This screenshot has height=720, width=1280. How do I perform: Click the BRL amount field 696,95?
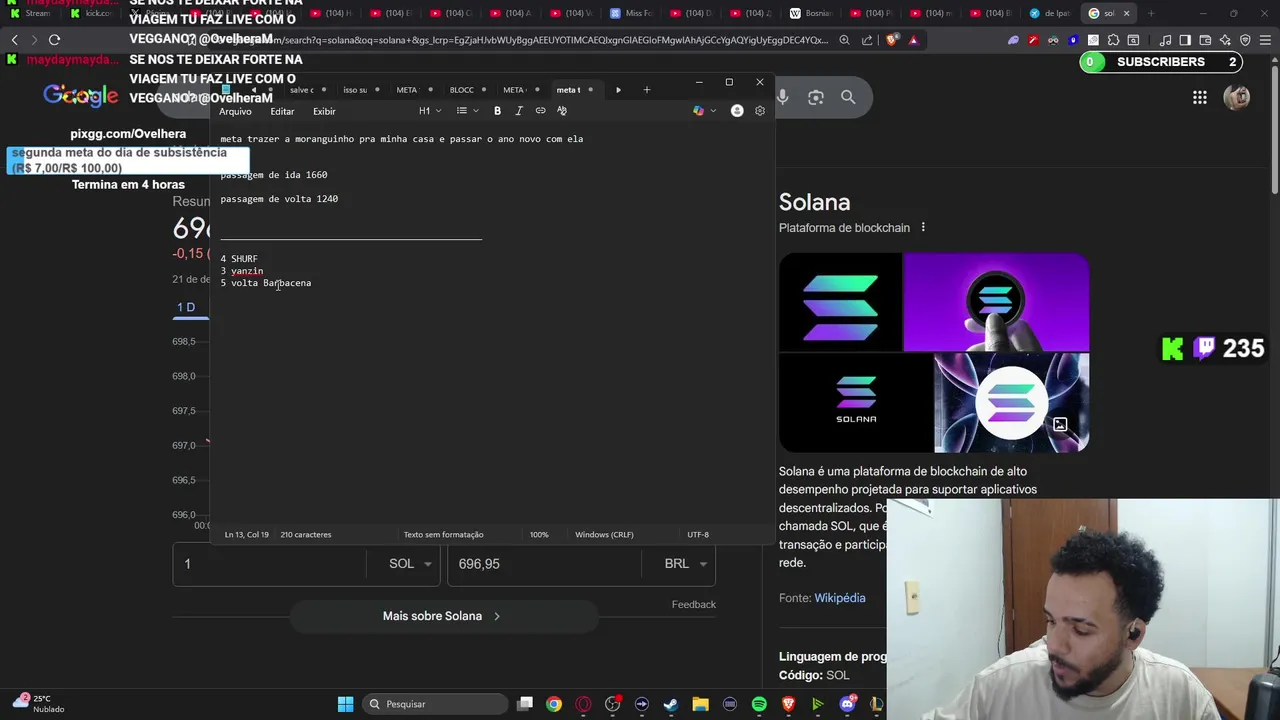[545, 564]
